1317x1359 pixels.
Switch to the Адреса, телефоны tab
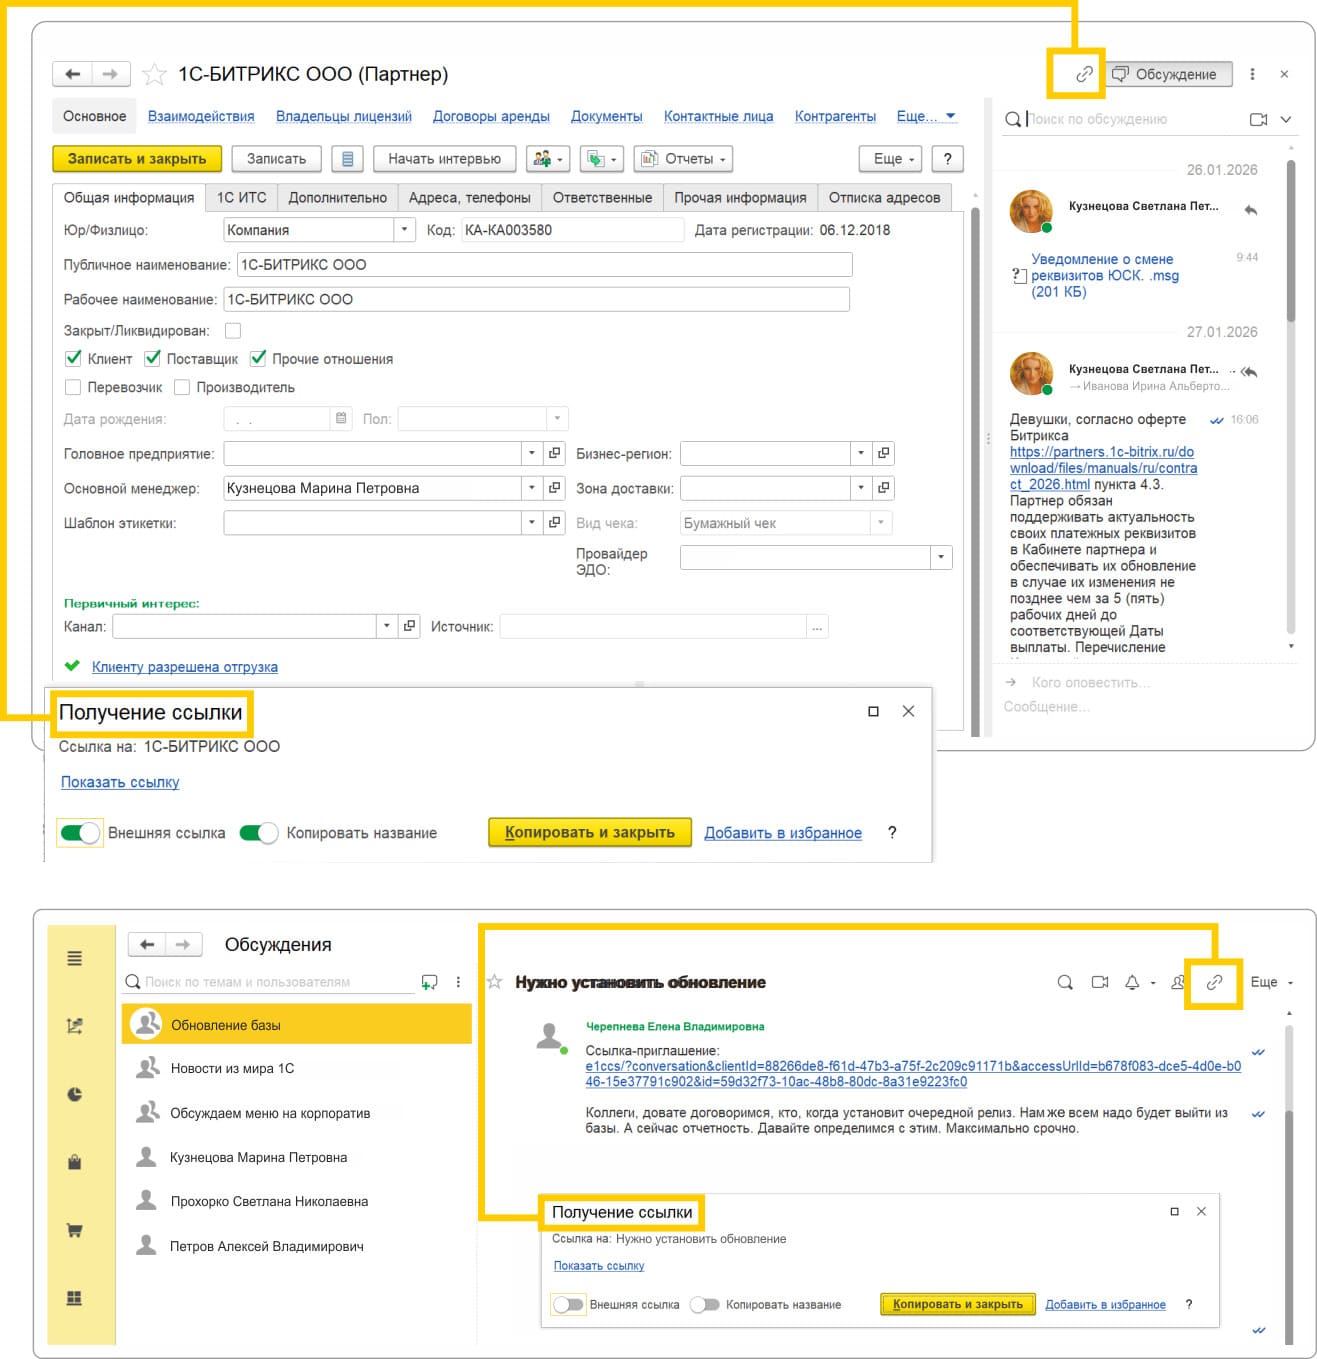(470, 198)
